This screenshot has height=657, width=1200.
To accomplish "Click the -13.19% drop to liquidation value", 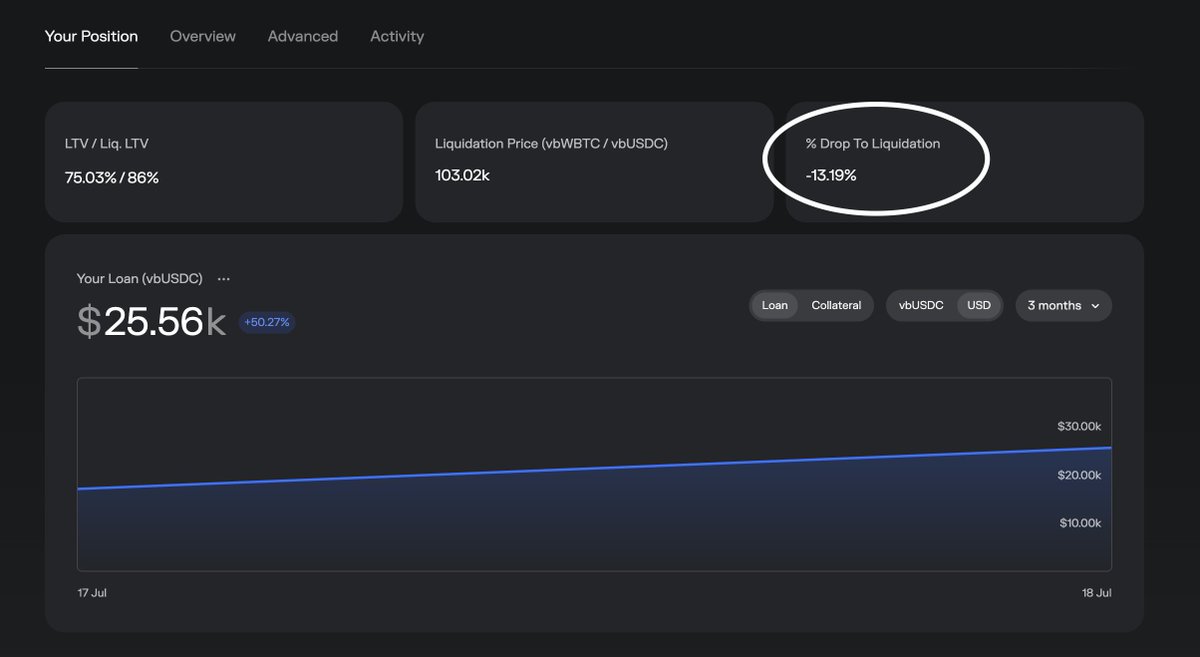I will pos(831,175).
